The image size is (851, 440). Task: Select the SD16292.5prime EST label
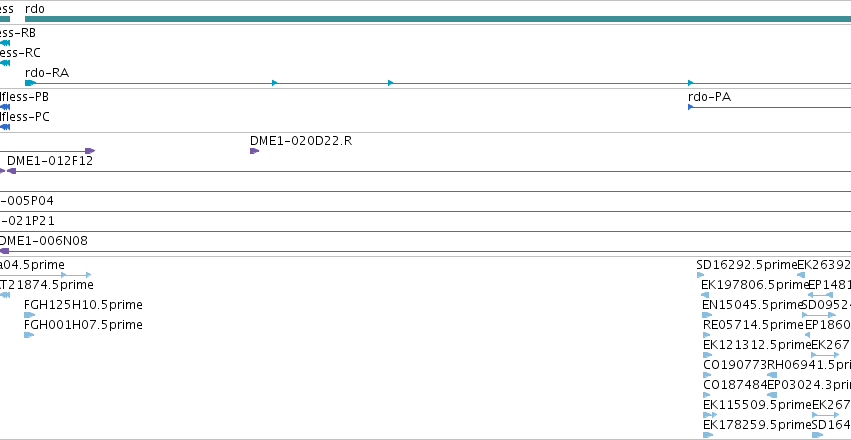click(x=747, y=265)
